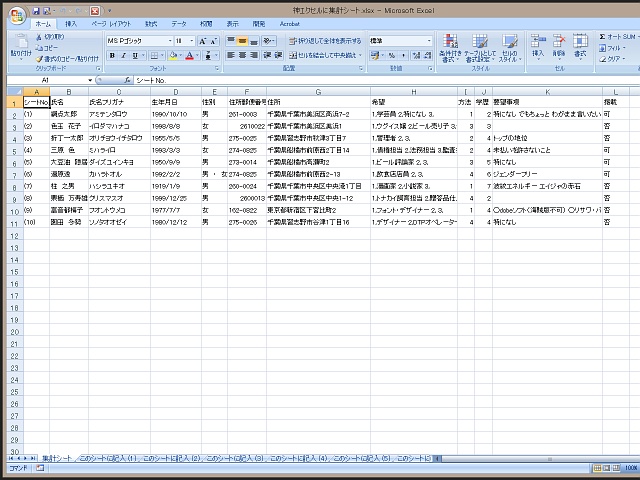The width and height of the screenshot is (640, 480).
Task: Open the Acrobat ribbon tab
Action: pos(290,24)
